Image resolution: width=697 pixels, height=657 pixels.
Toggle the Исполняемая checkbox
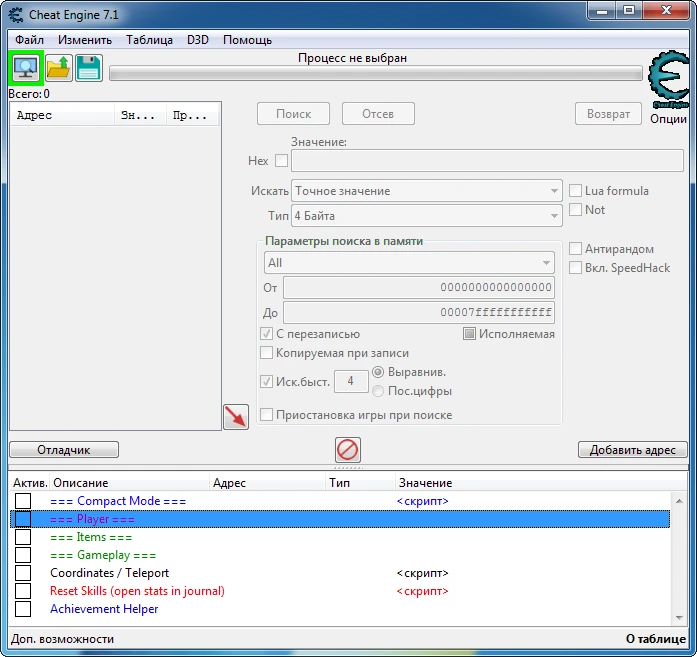click(x=469, y=333)
